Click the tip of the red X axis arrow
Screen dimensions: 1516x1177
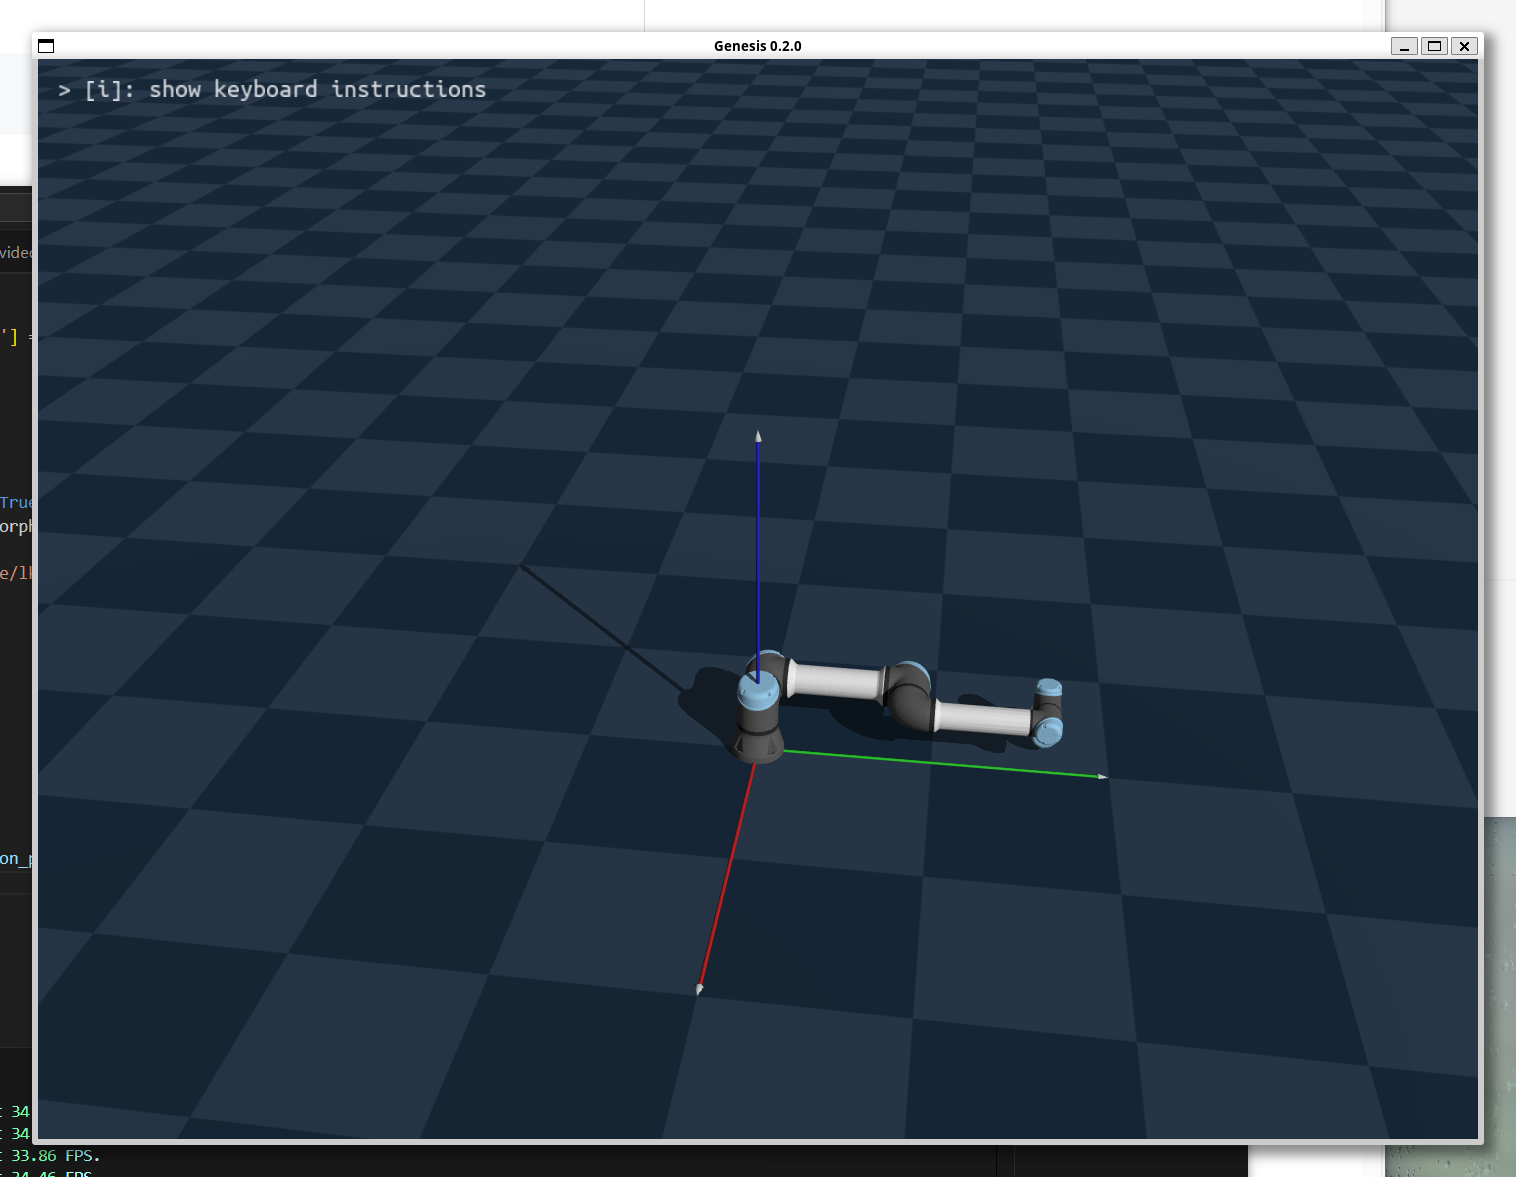tap(699, 989)
